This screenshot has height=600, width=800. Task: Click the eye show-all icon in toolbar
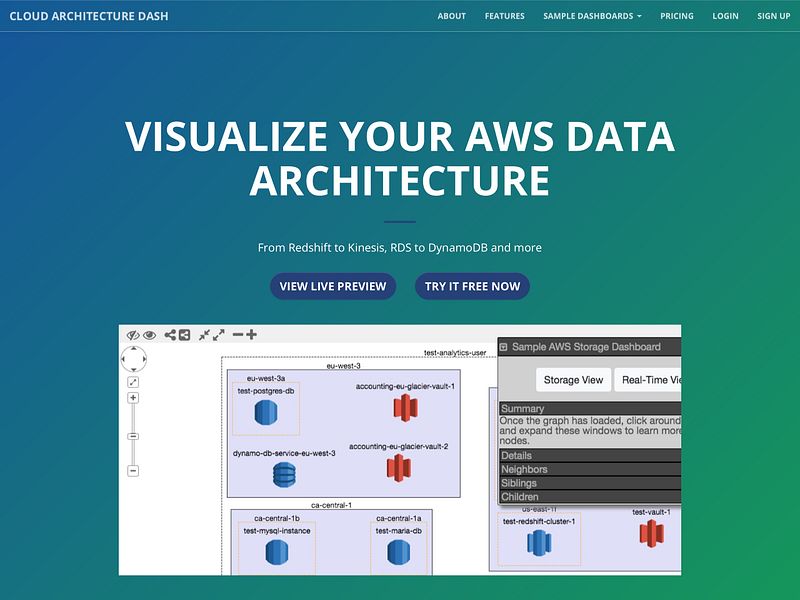tap(149, 335)
